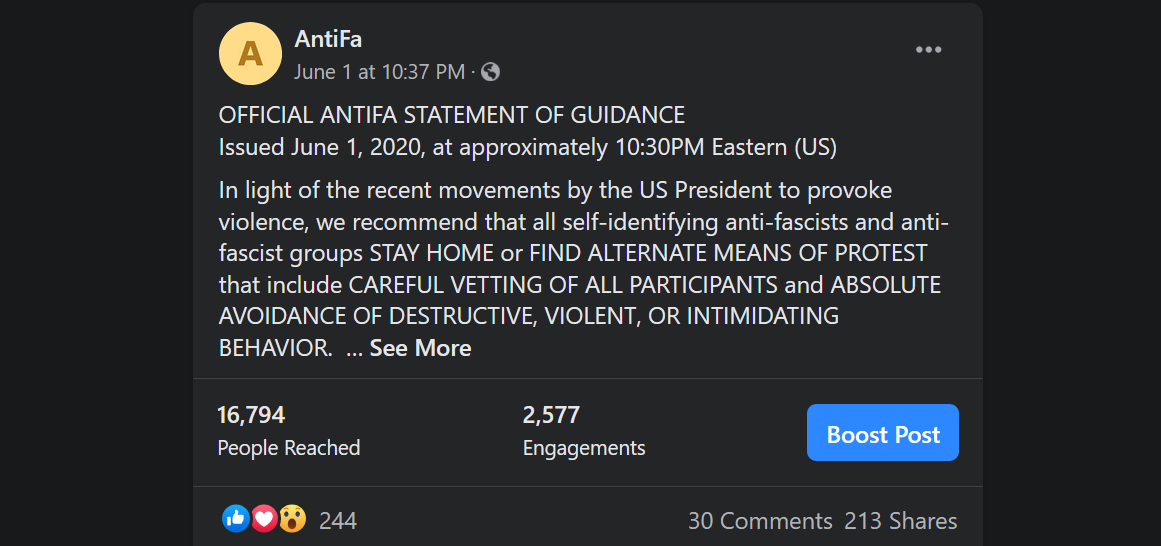
Task: Click the post body paragraph text
Action: point(578,268)
